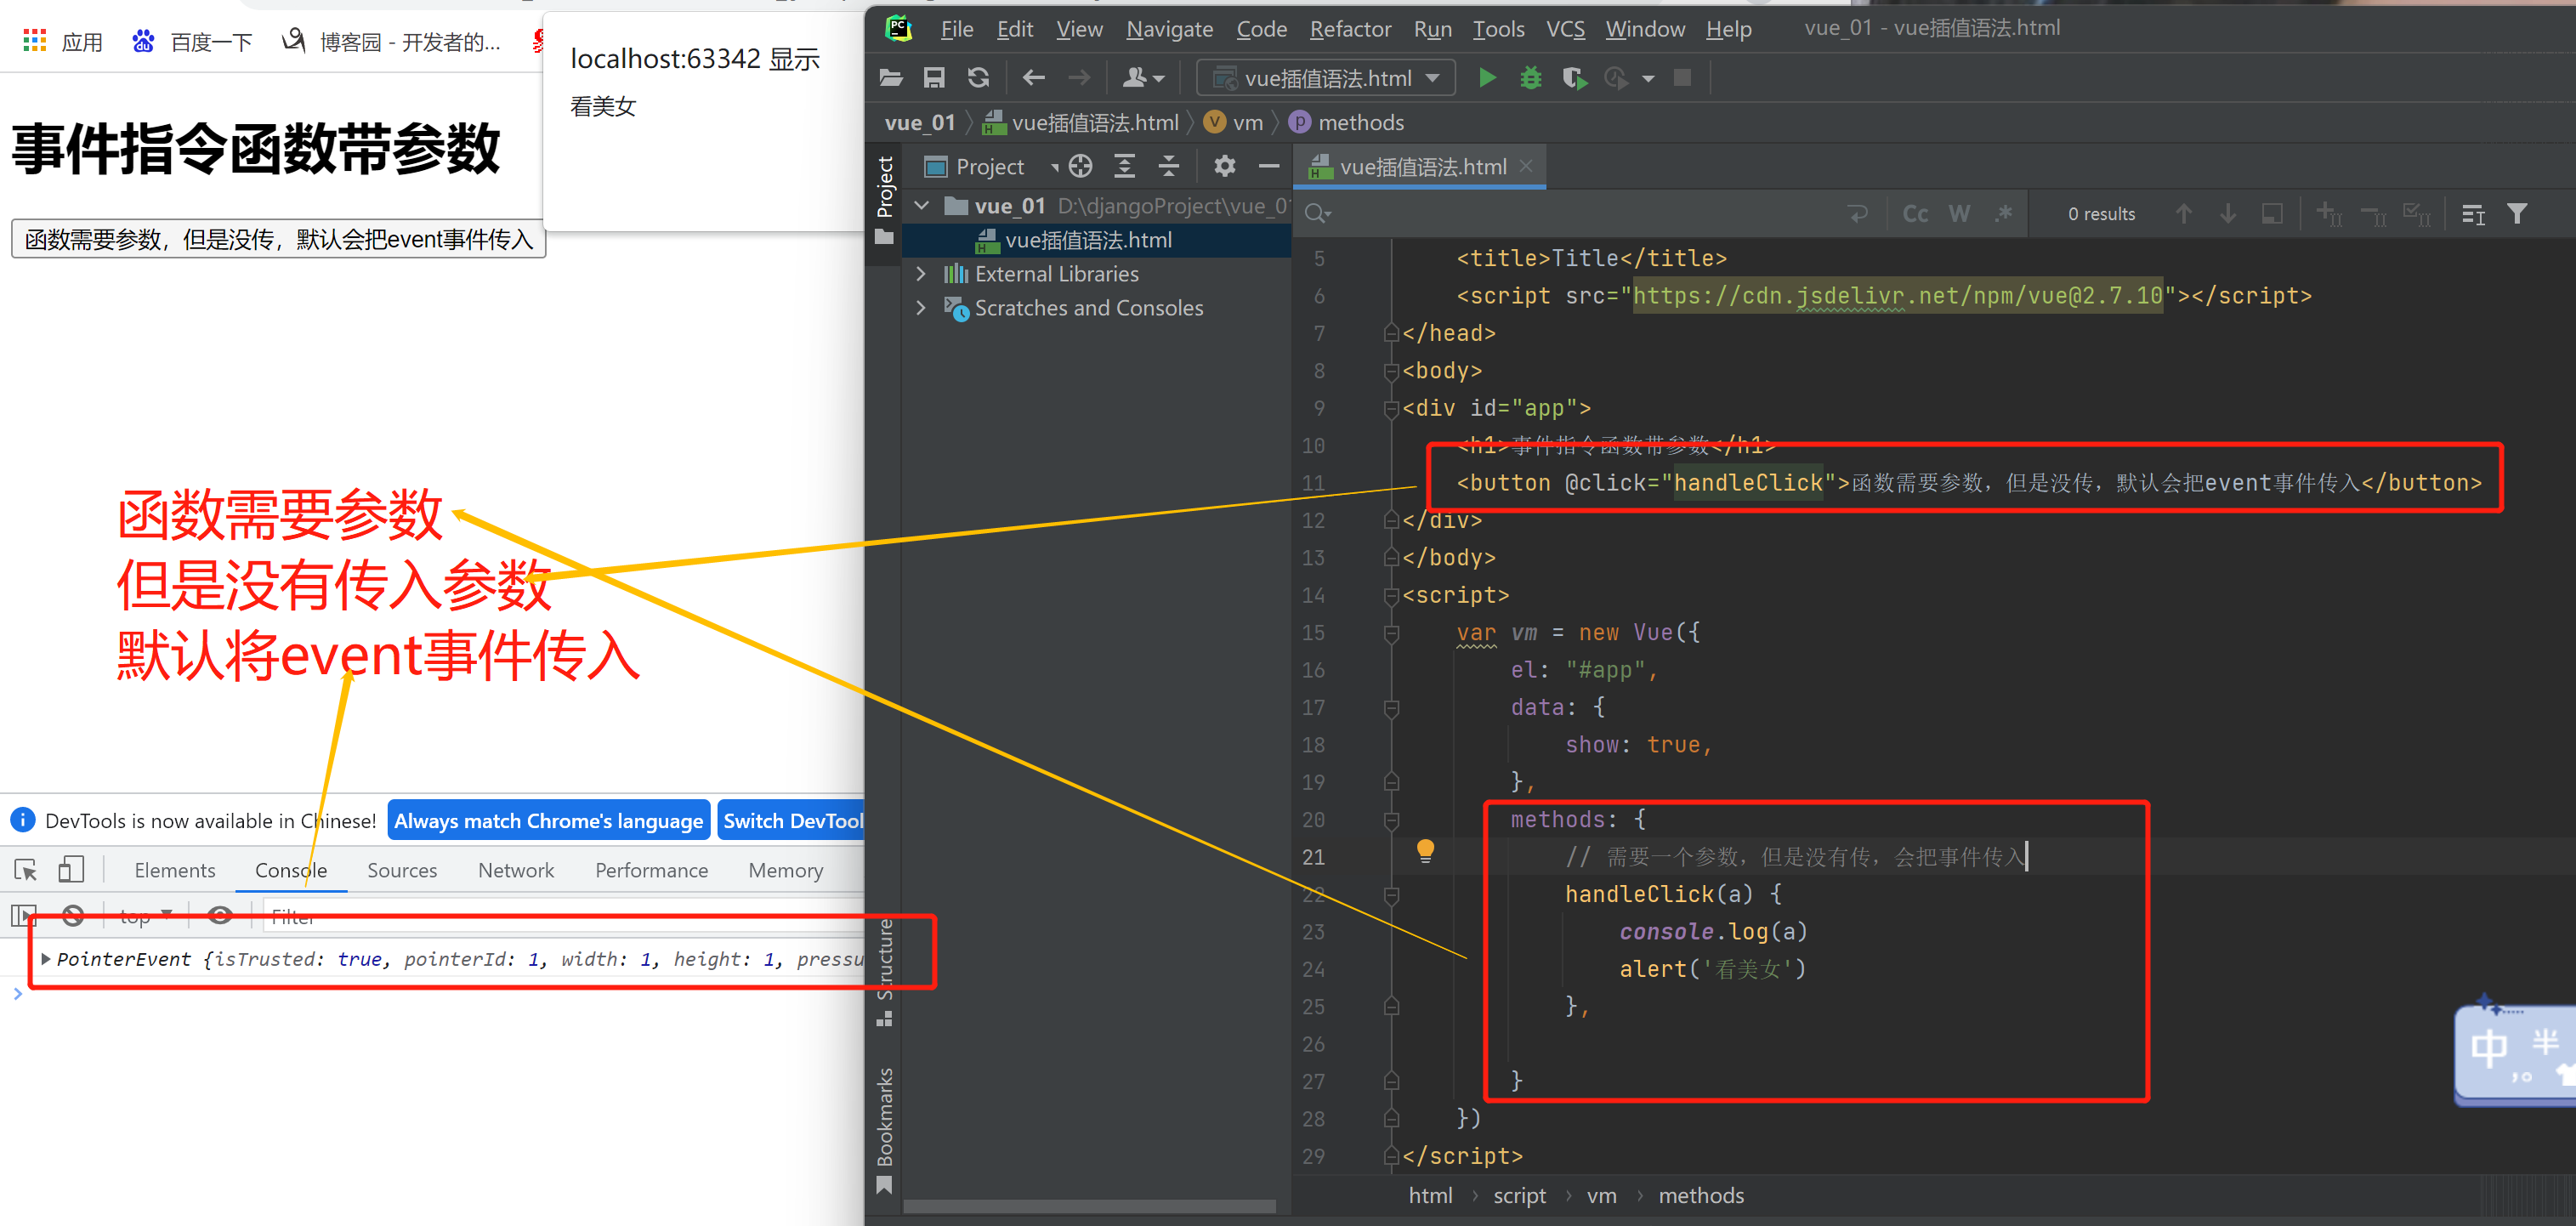This screenshot has height=1226, width=2576.
Task: Close the vue插值语法.html editor tab
Action: (x=1525, y=166)
